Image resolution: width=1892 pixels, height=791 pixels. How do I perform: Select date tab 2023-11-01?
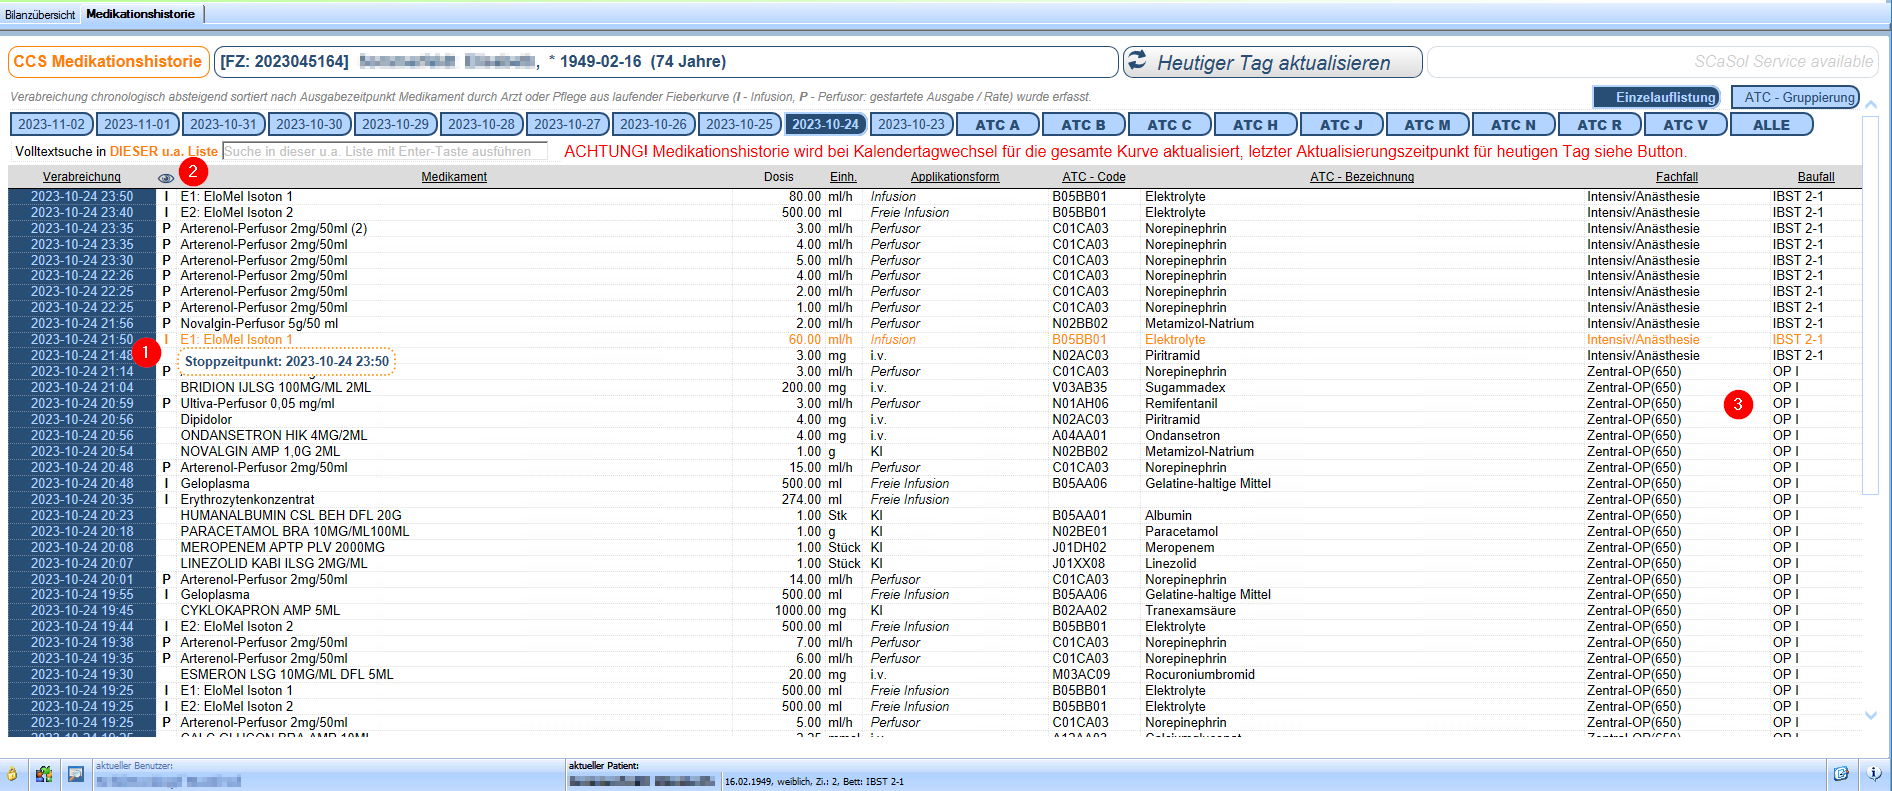point(138,125)
